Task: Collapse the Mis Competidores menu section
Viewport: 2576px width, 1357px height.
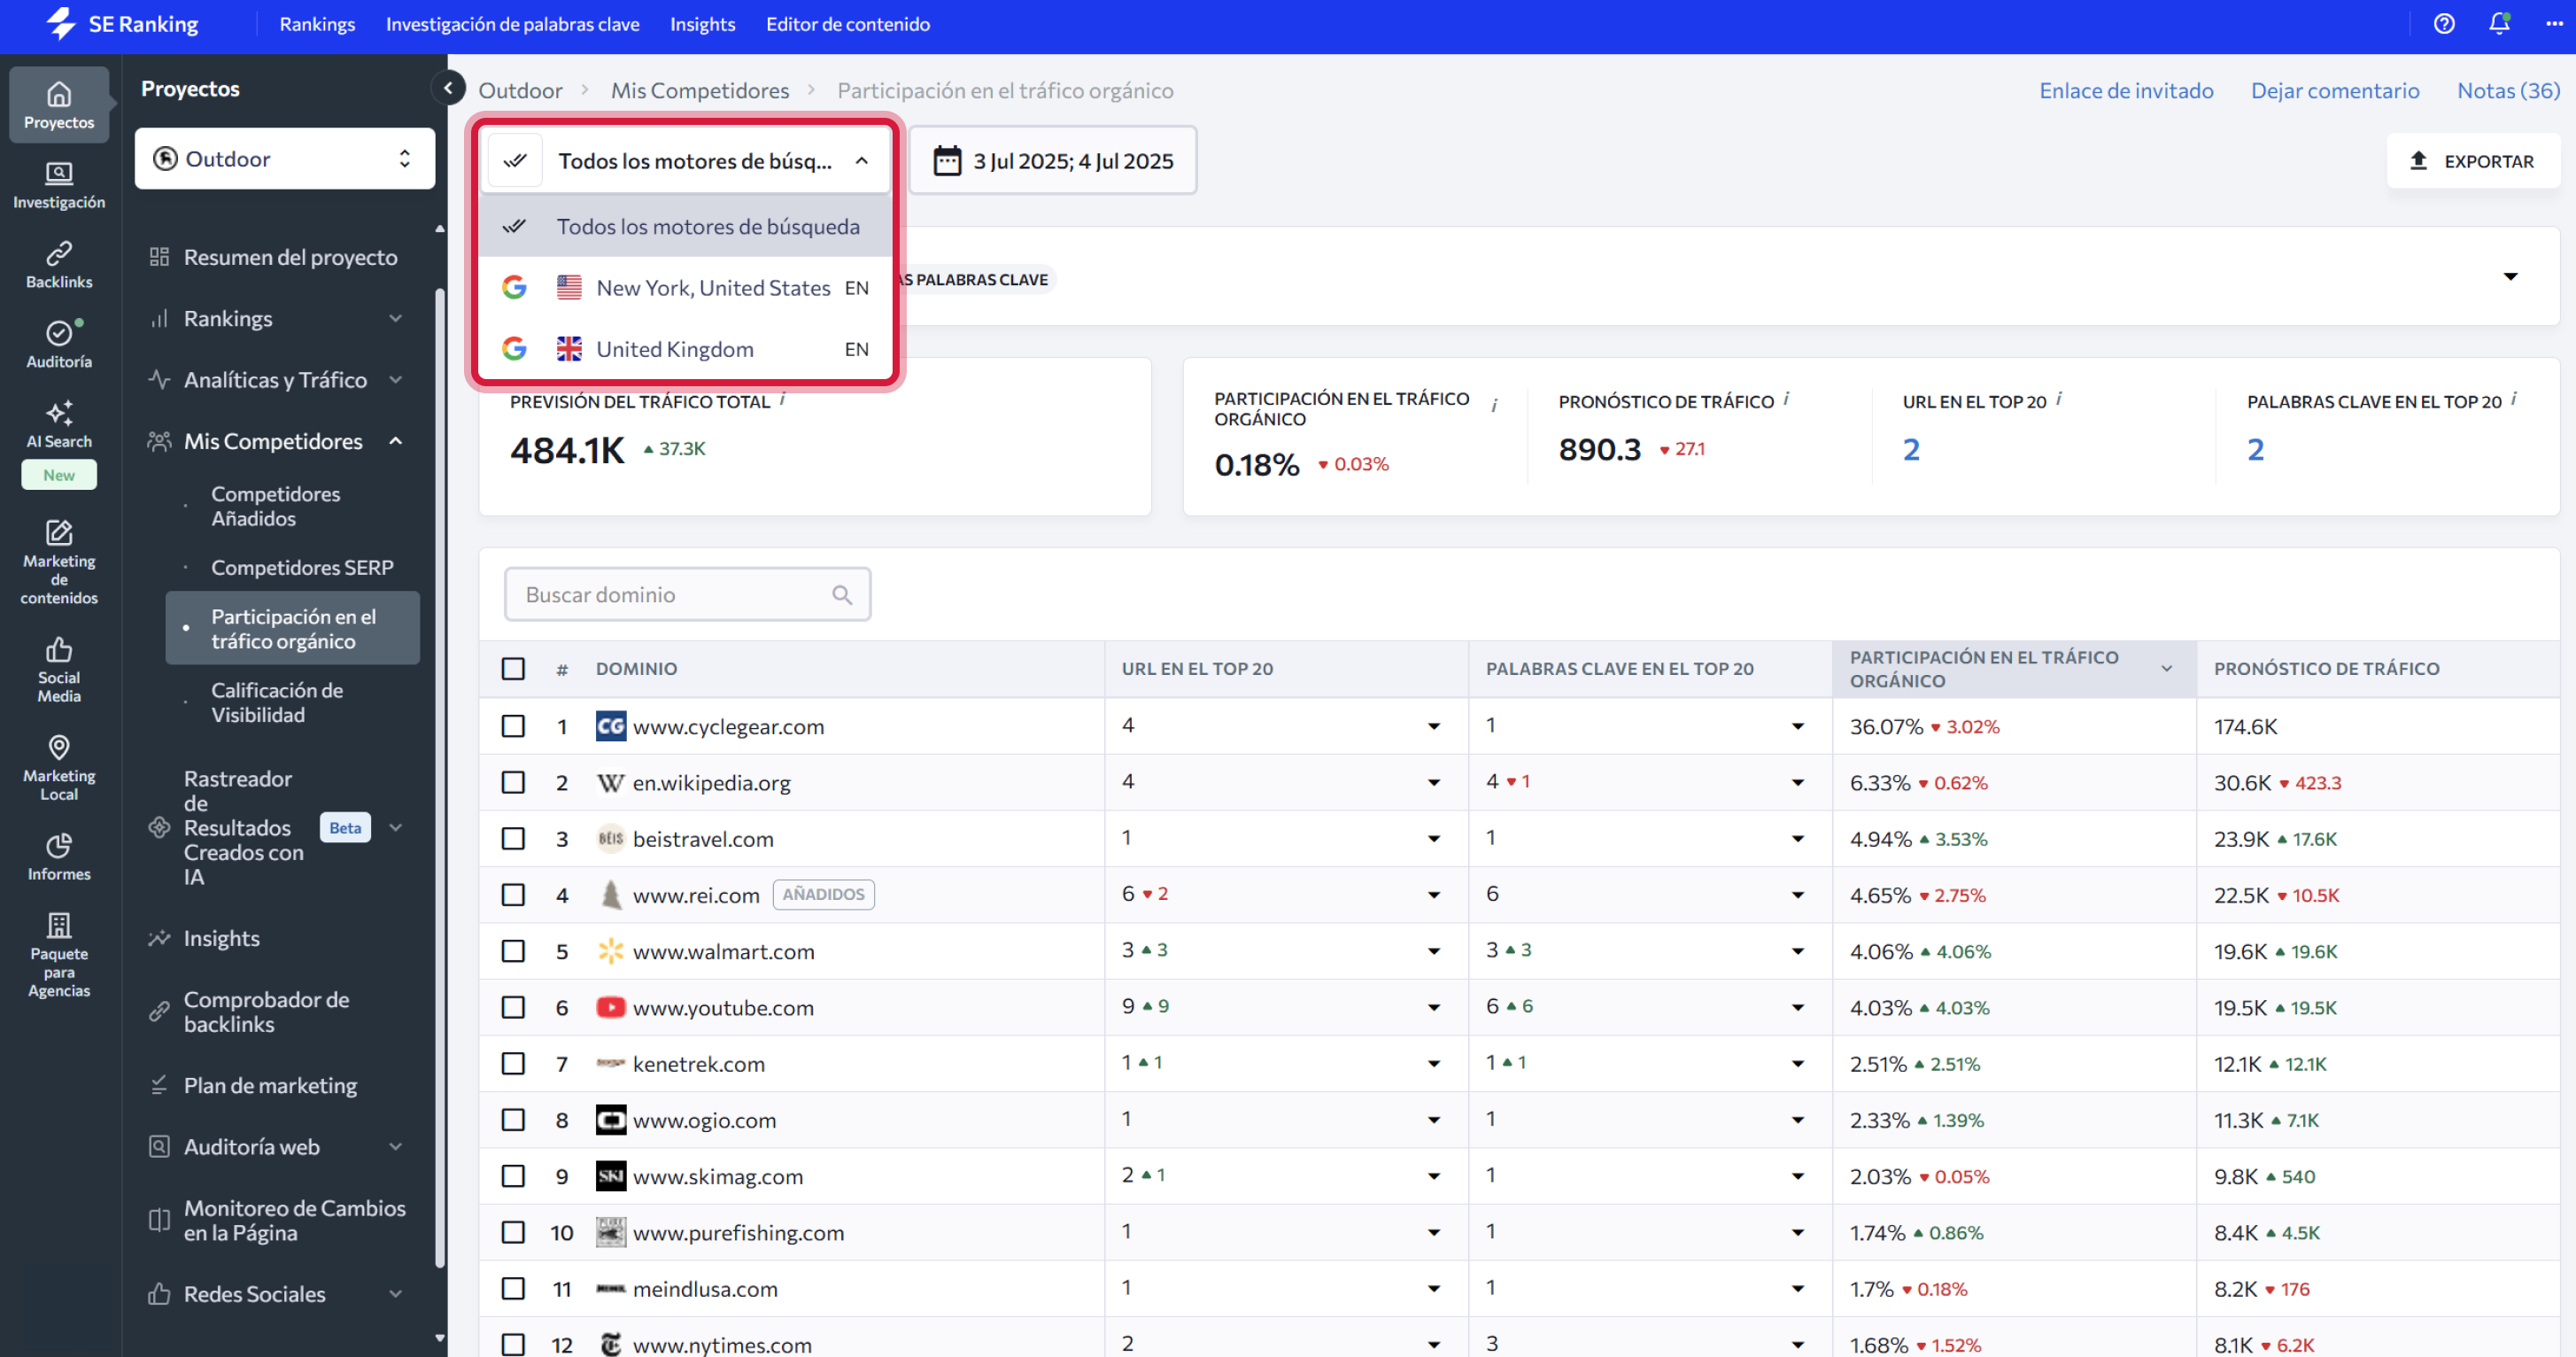Action: coord(396,441)
